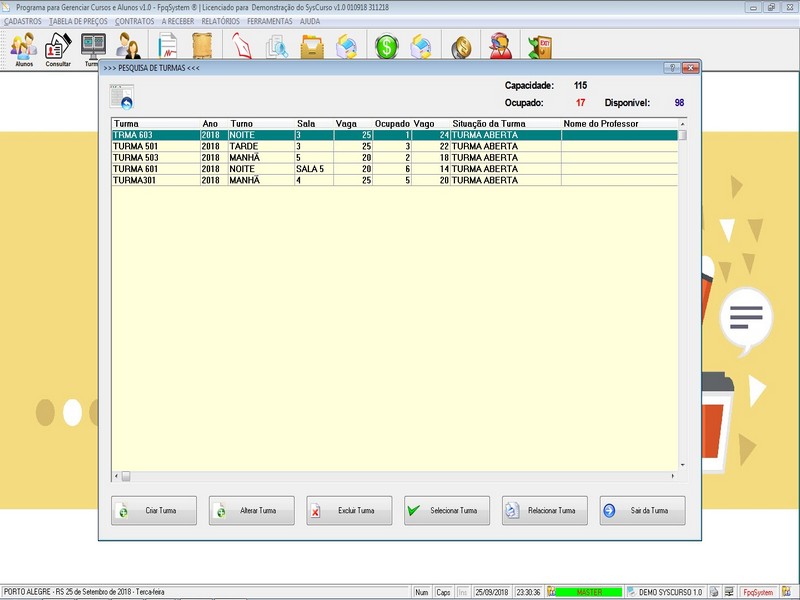
Task: Open the document search magnifier icon
Action: pyautogui.click(x=277, y=47)
